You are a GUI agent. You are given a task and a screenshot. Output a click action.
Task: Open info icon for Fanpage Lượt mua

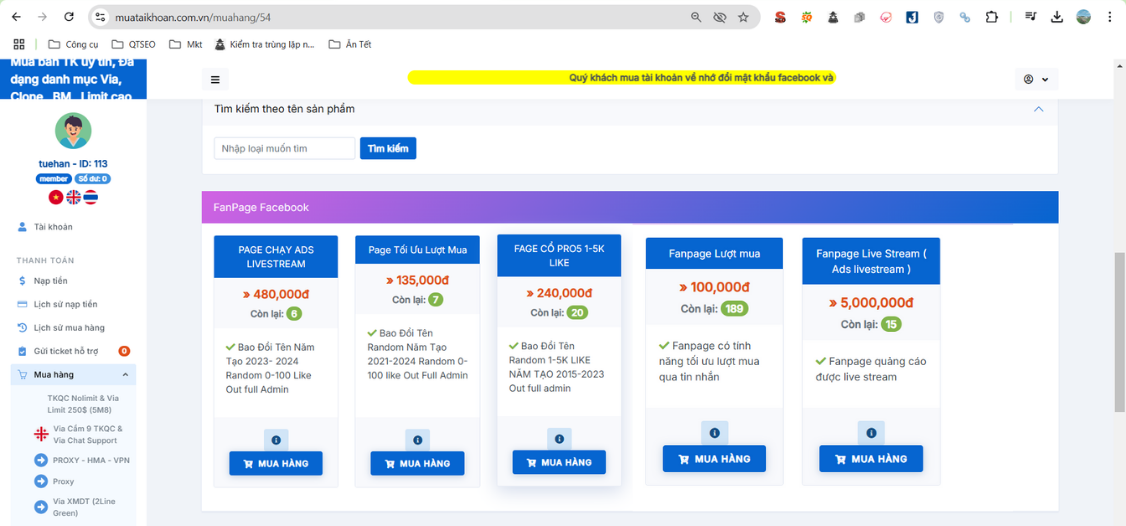714,433
